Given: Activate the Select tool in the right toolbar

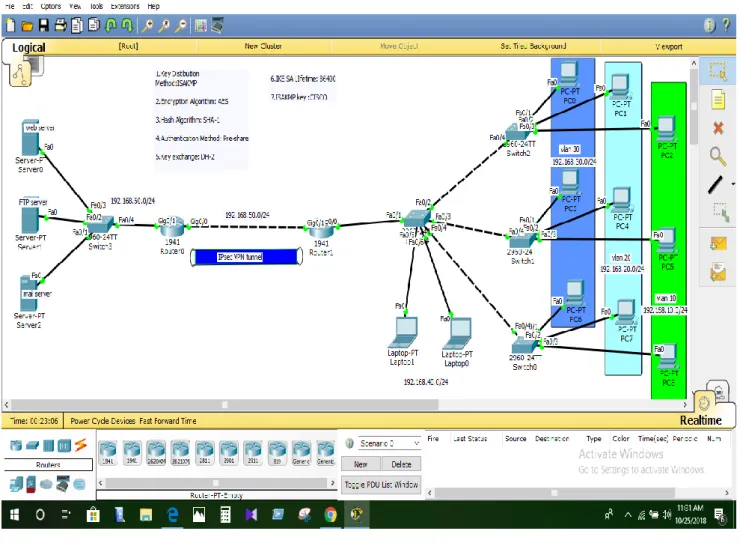Looking at the screenshot, I should 718,72.
